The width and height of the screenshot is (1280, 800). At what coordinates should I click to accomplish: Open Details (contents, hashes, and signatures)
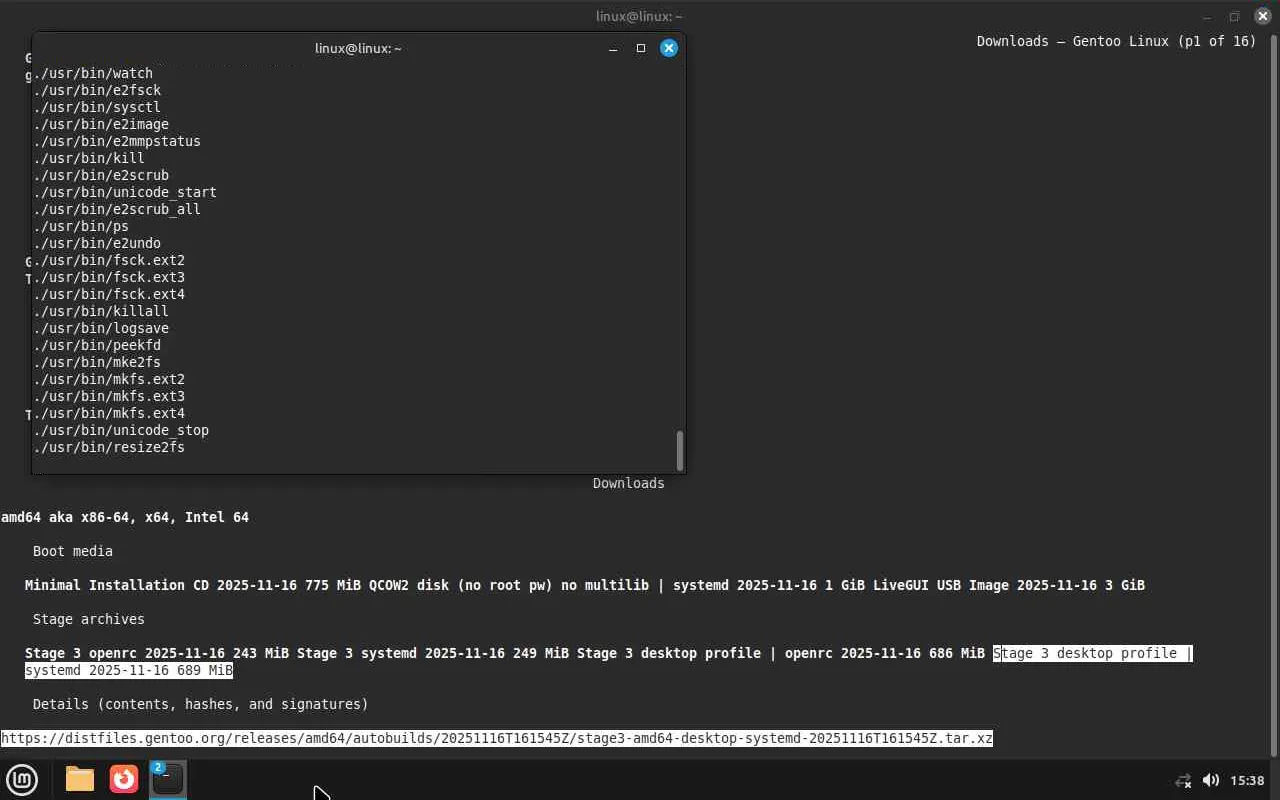[x=201, y=704]
